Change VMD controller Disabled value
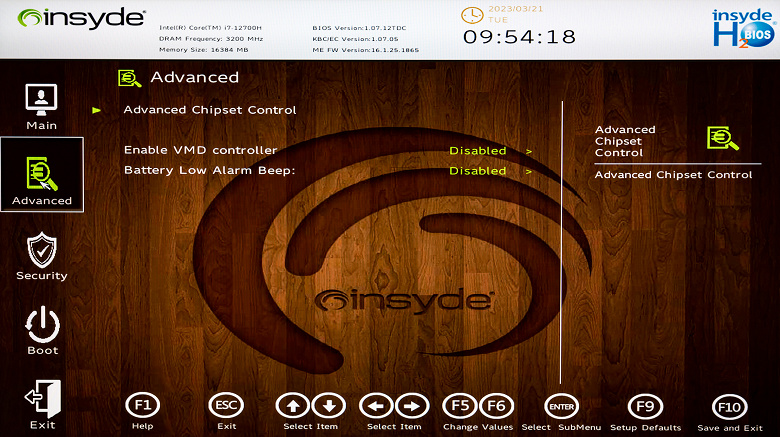 (478, 150)
